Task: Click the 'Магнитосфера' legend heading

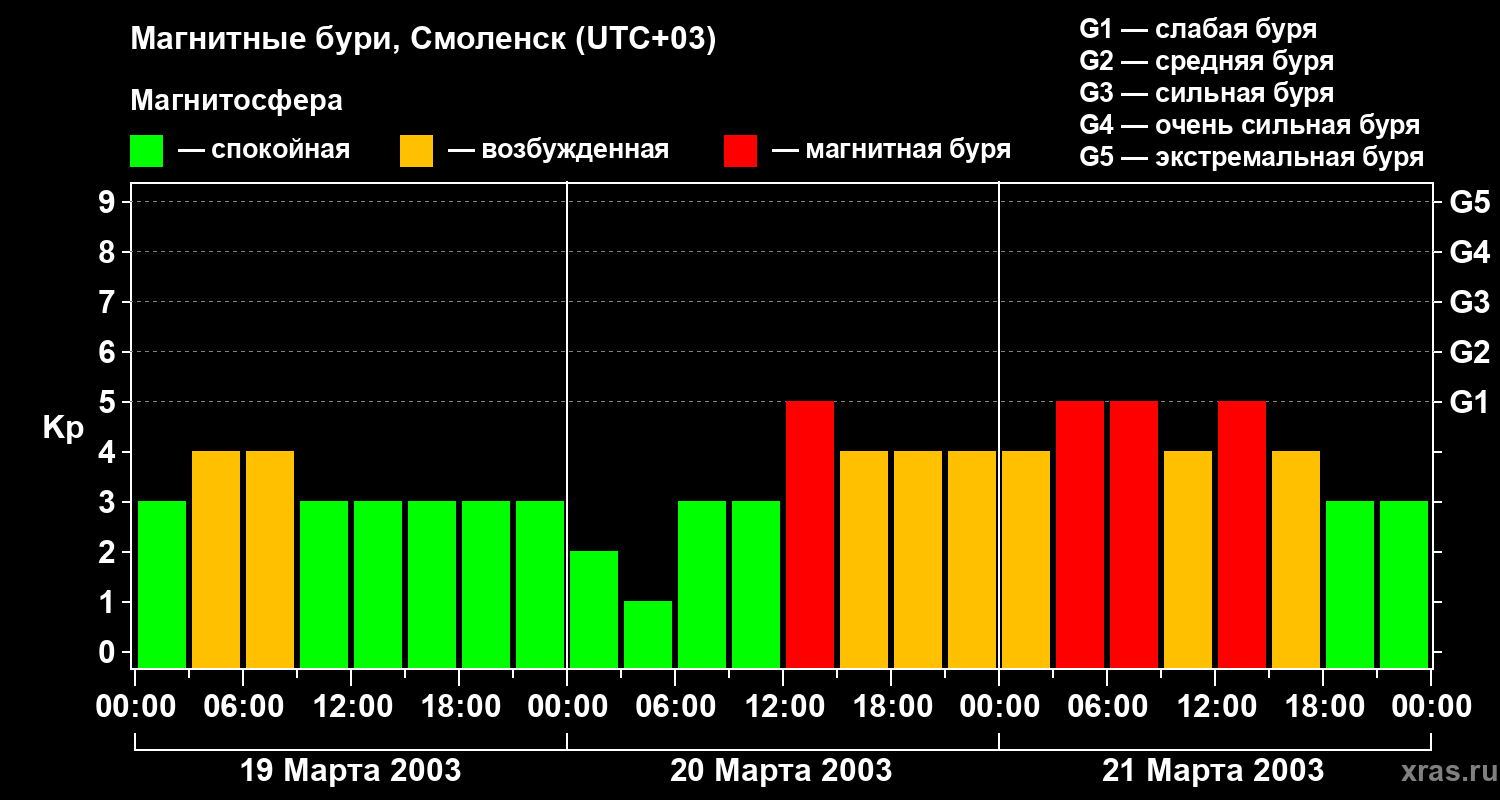Action: tap(236, 101)
